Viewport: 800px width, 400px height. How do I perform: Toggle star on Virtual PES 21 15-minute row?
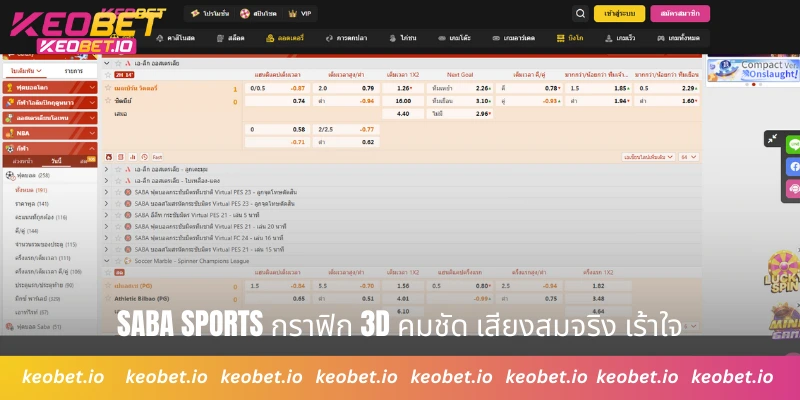coord(118,249)
